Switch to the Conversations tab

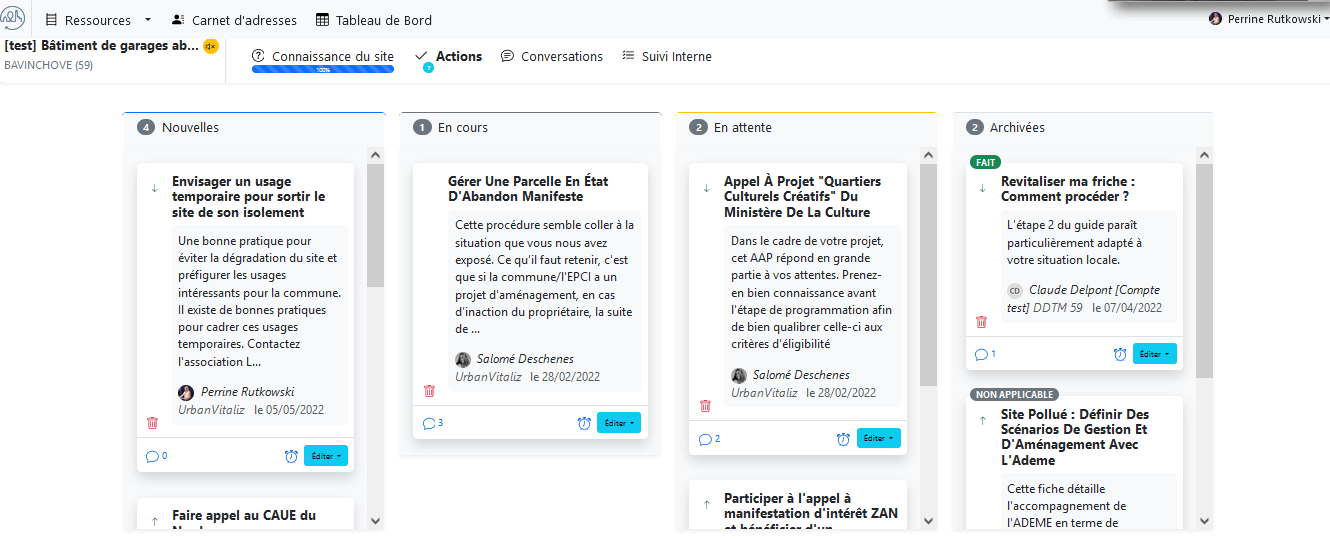tap(552, 57)
